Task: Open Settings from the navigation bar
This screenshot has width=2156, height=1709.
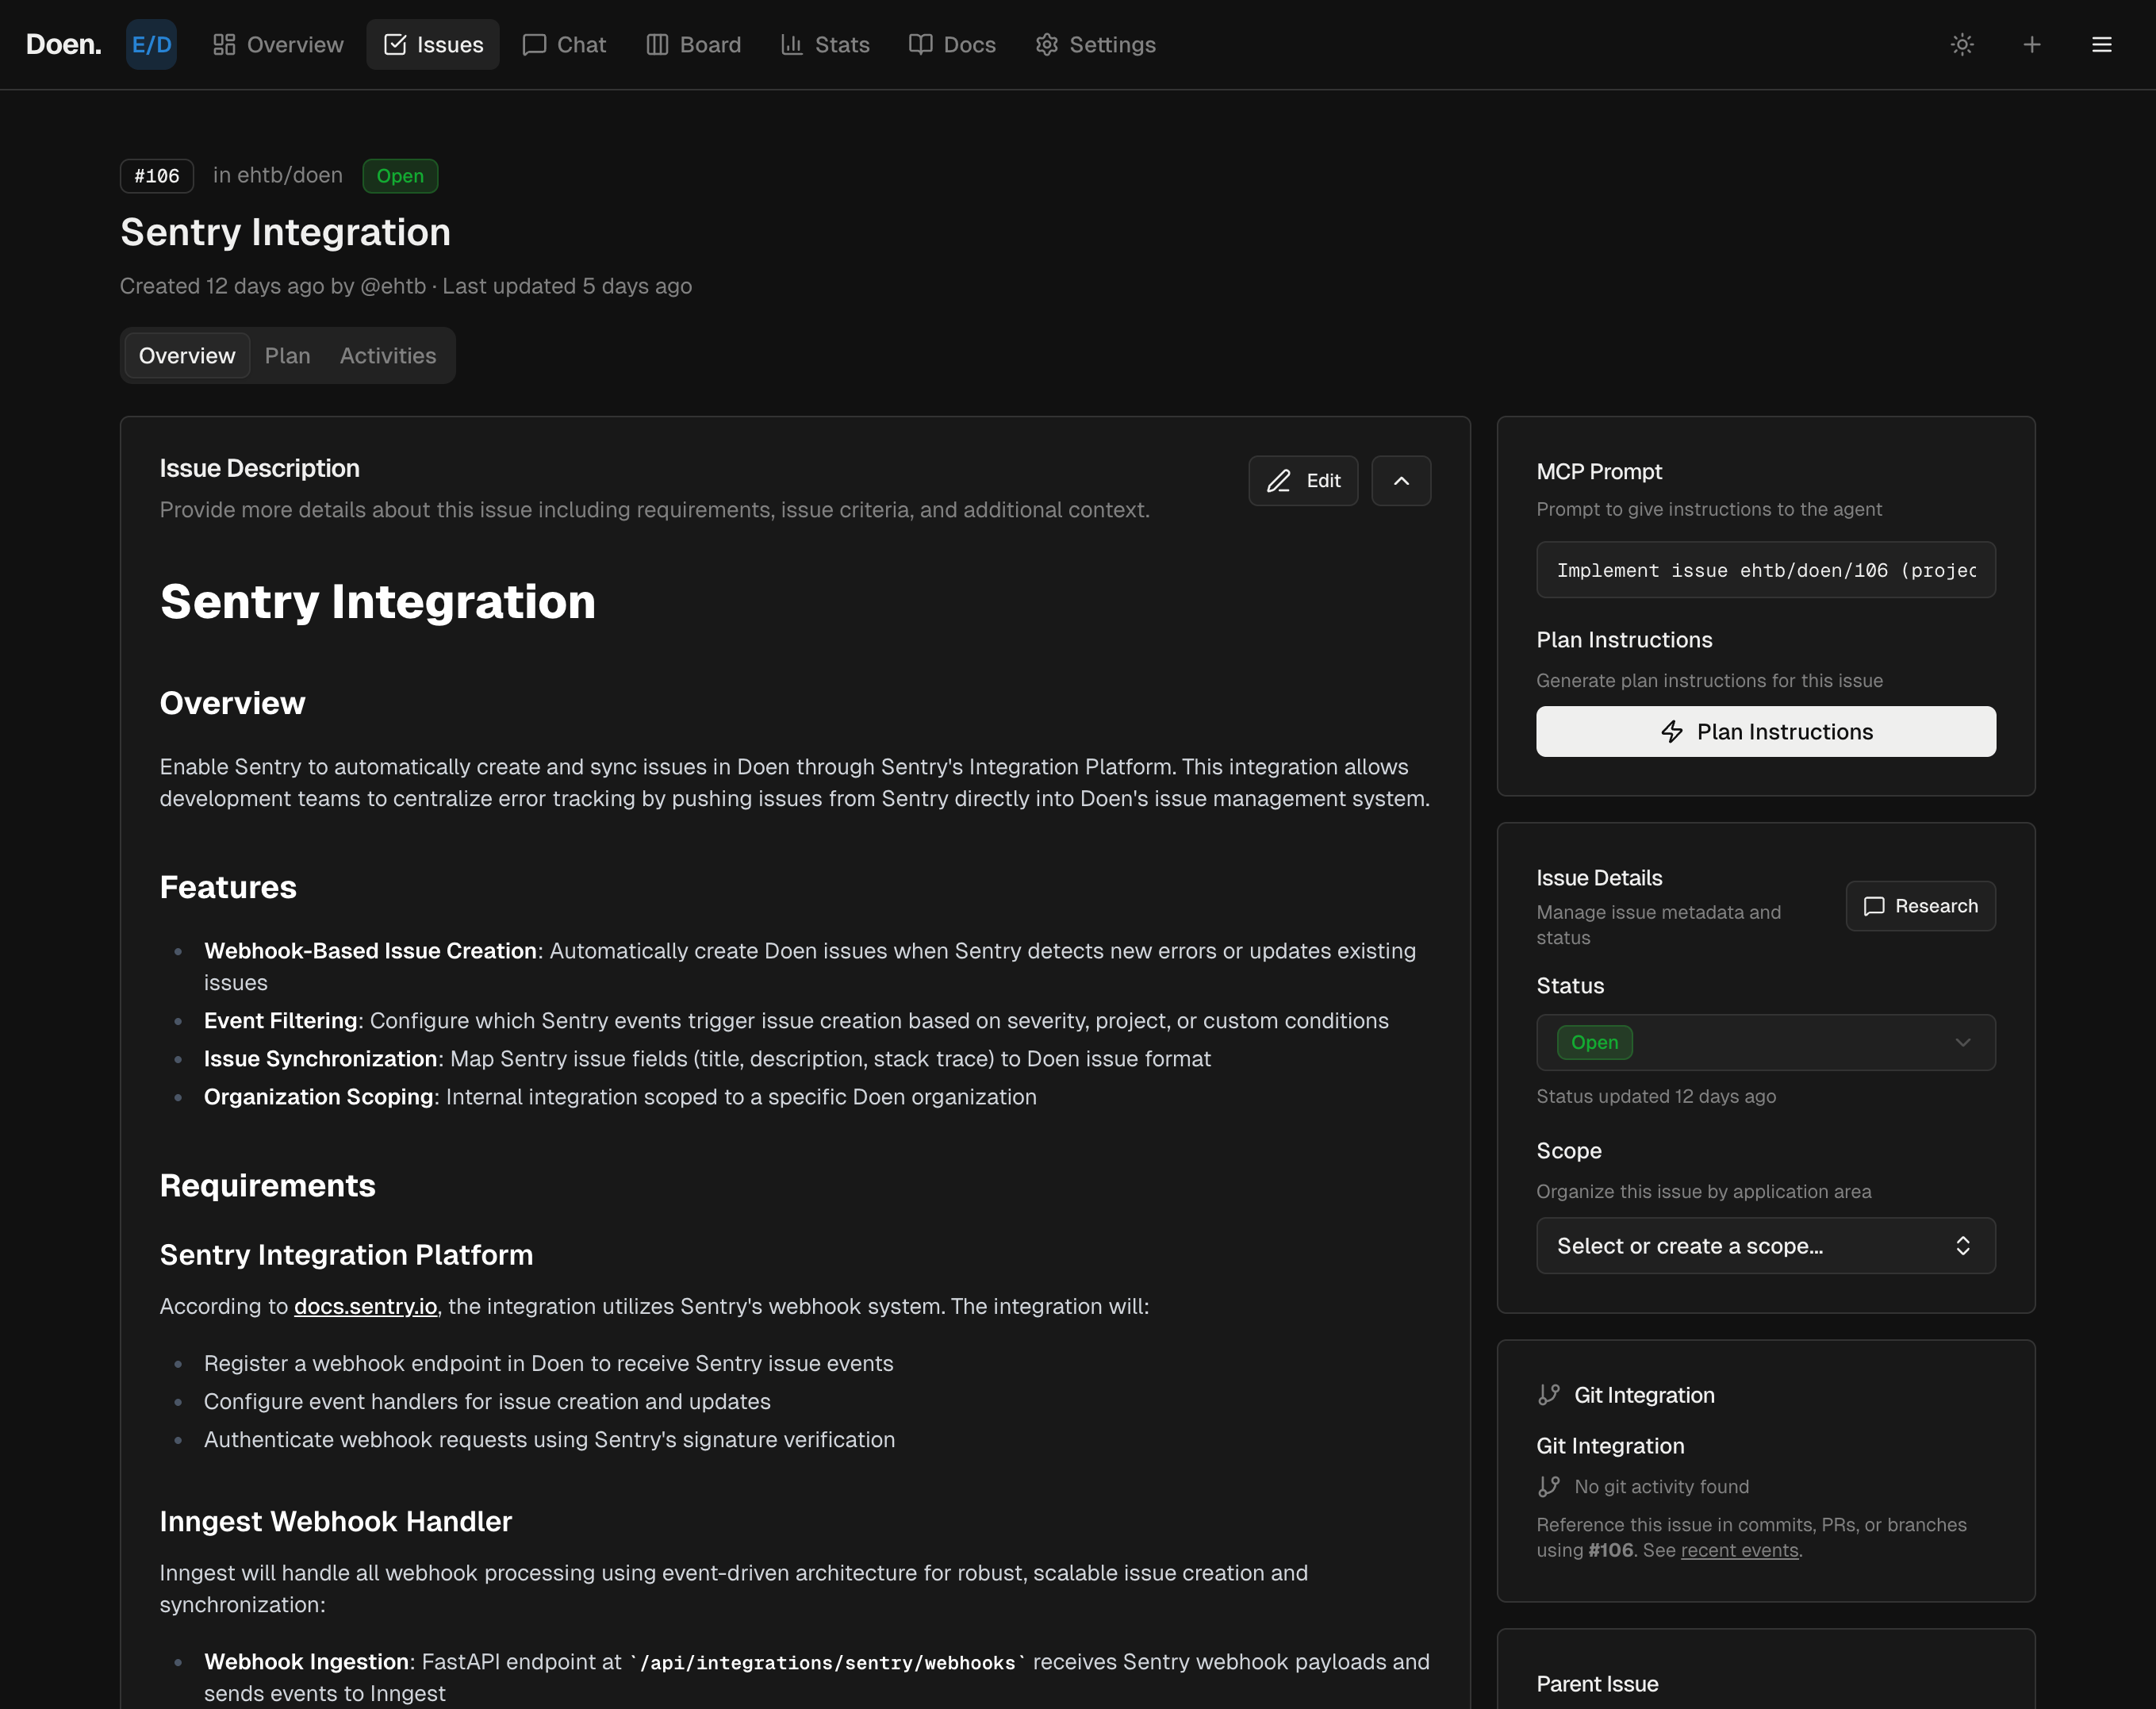Action: tap(1095, 44)
